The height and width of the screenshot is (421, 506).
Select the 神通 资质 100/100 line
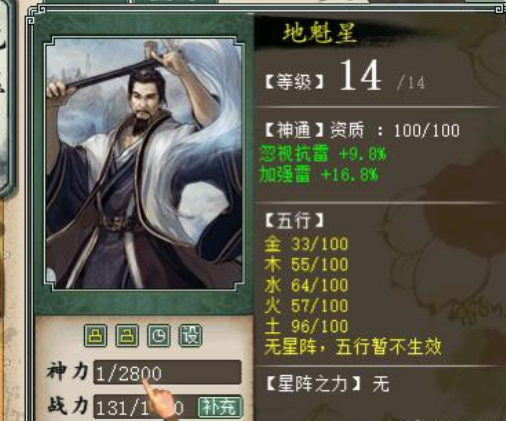pyautogui.click(x=362, y=130)
